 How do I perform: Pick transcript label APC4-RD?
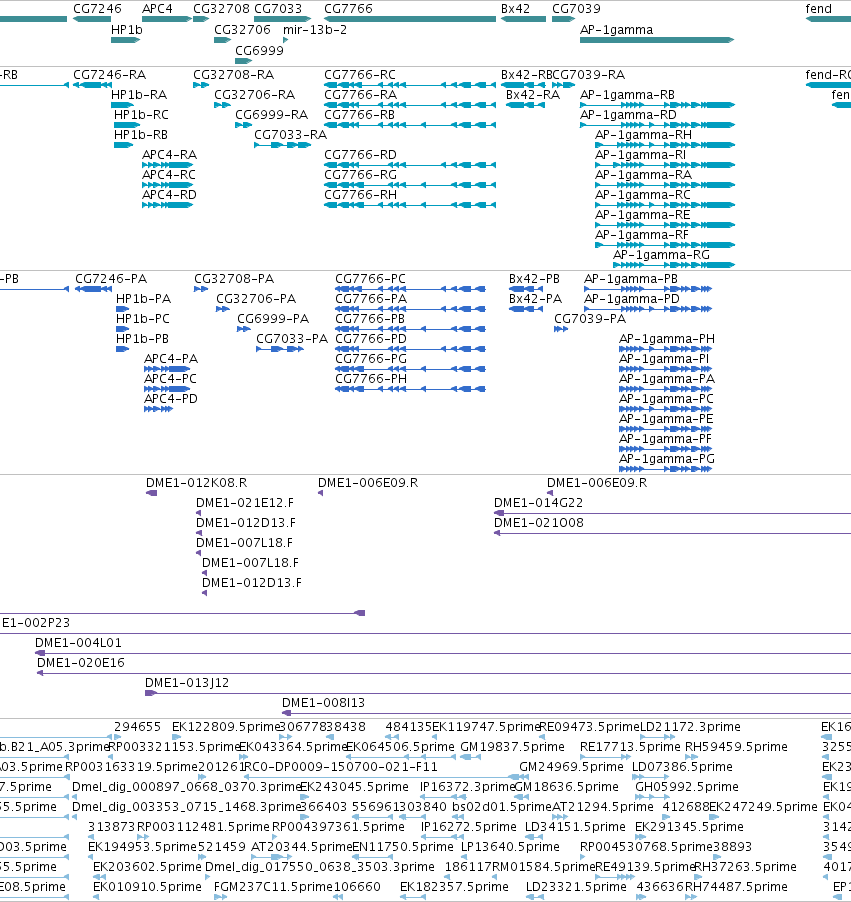point(169,194)
